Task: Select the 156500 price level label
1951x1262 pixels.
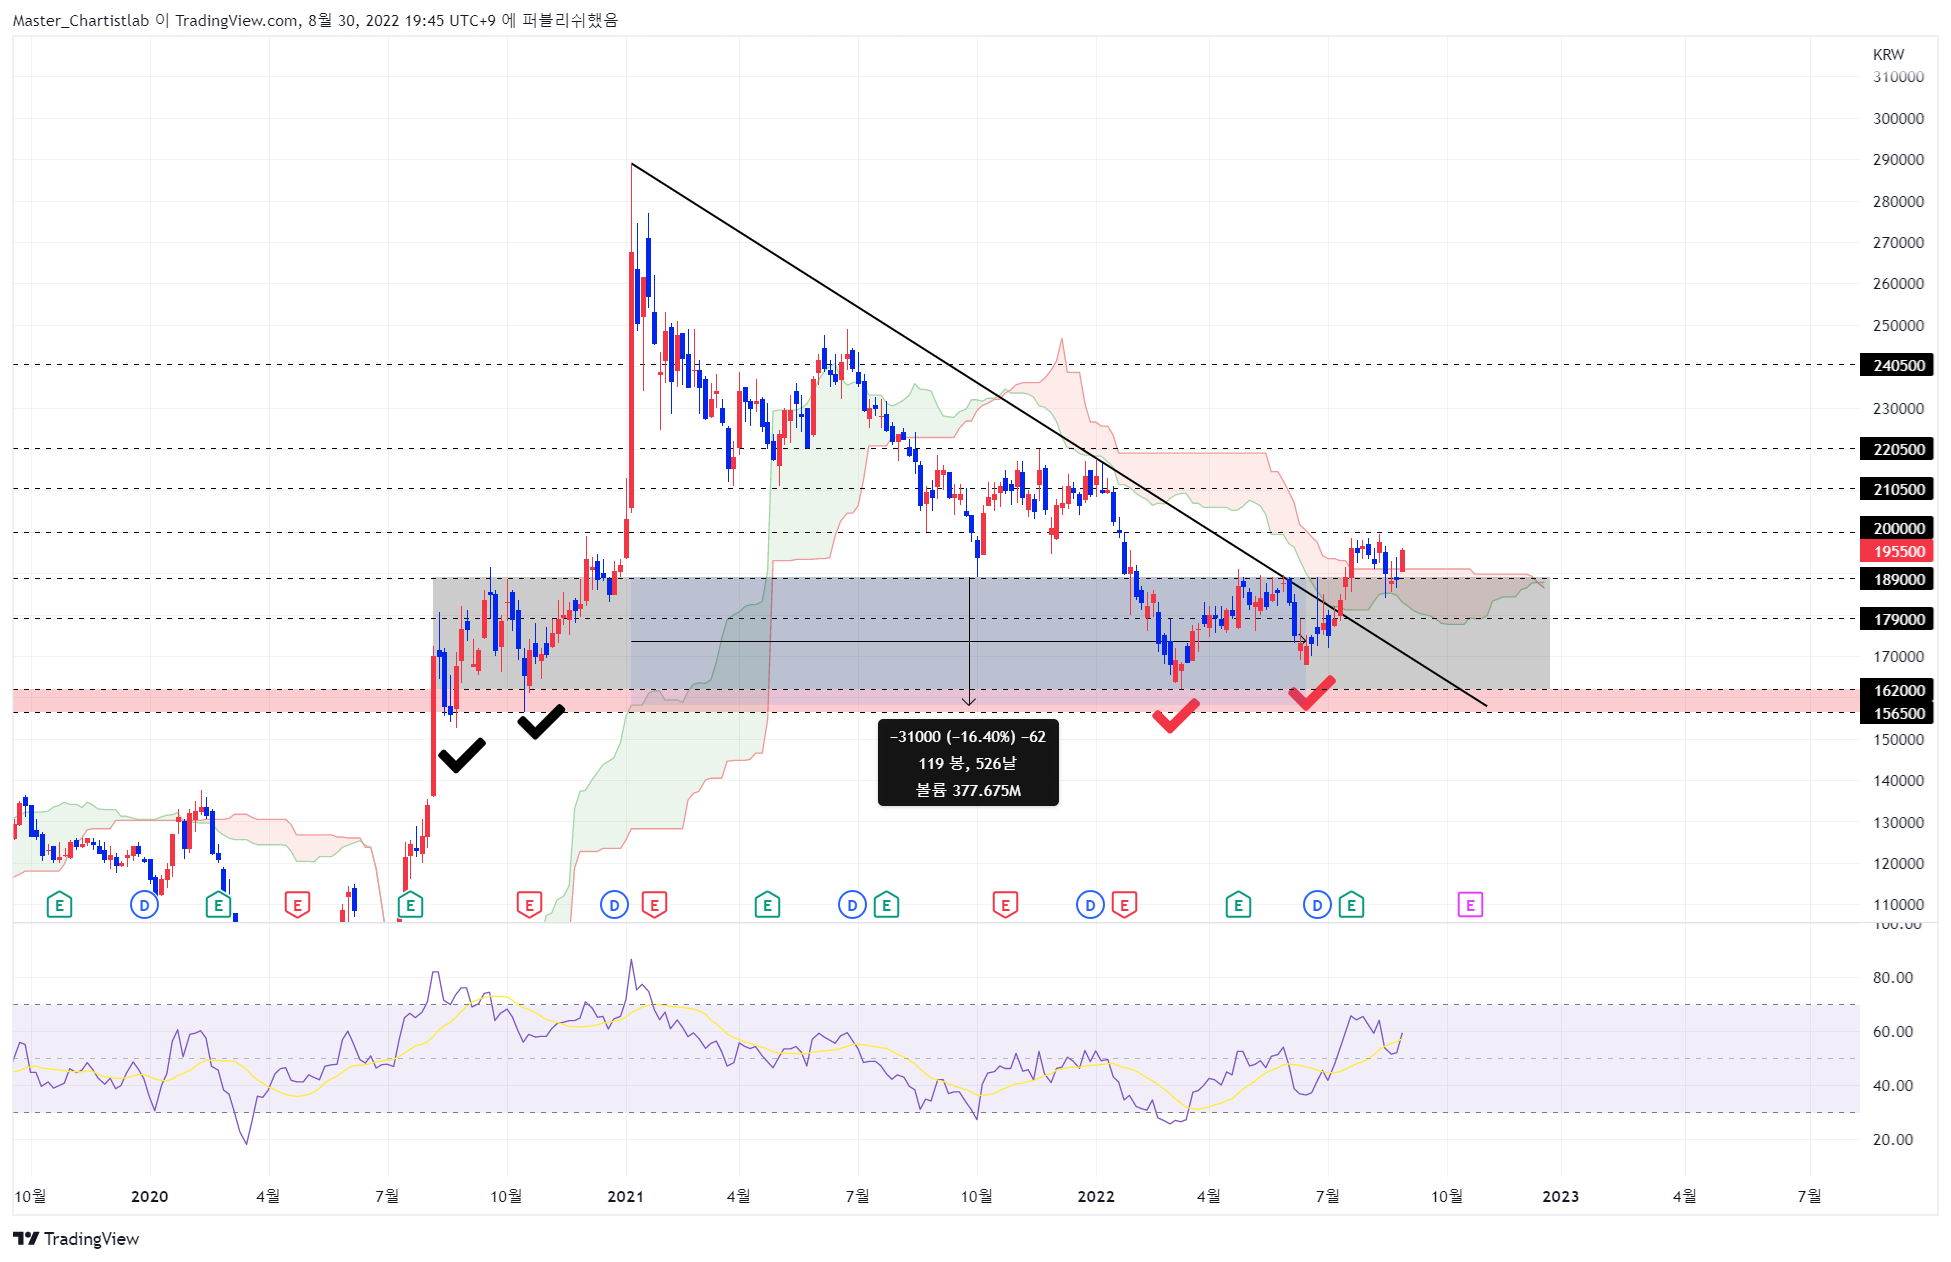Action: click(1897, 714)
